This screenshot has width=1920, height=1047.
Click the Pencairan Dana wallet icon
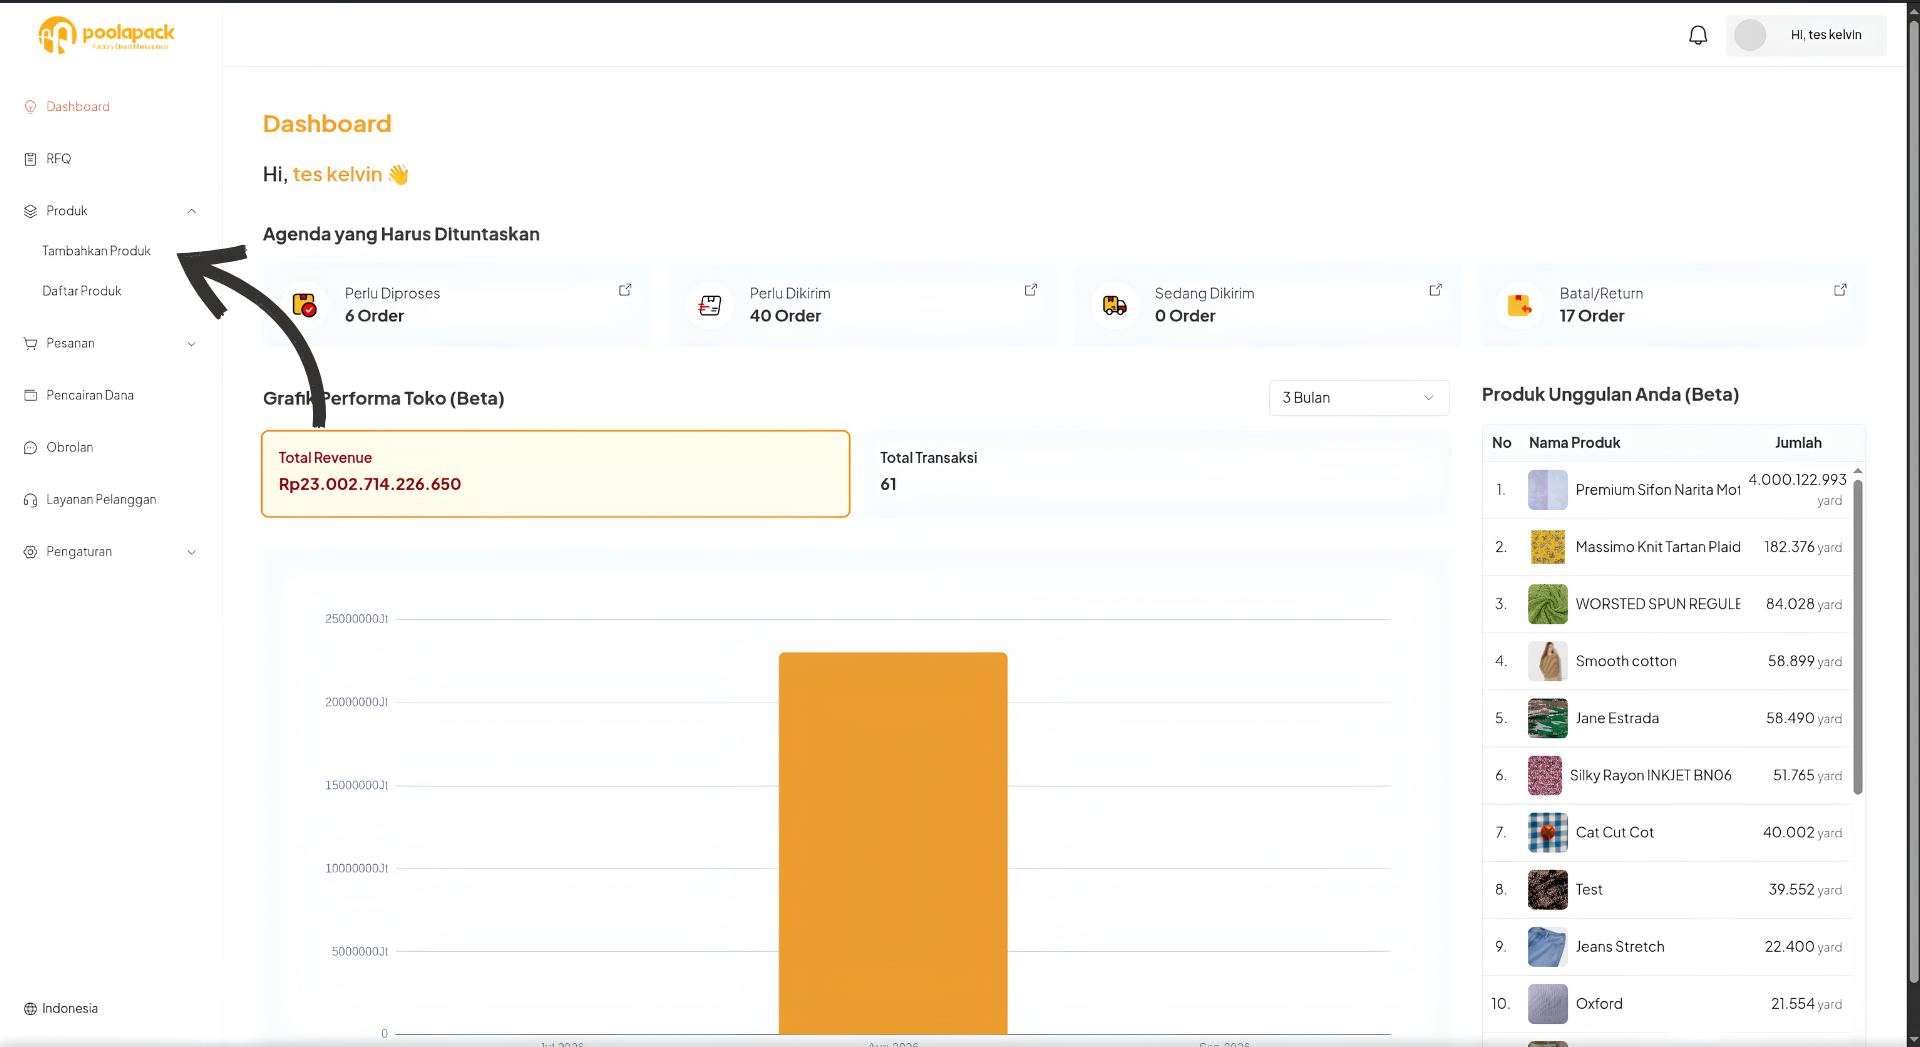[30, 395]
